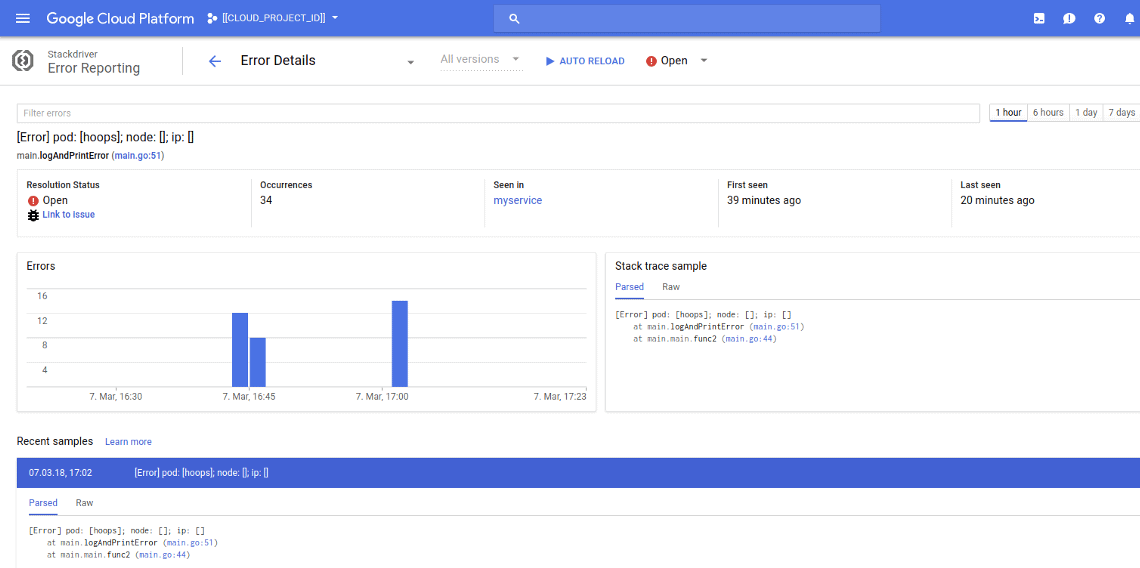Switch to Raw tab in Stack trace sample
This screenshot has width=1140, height=568.
[671, 287]
